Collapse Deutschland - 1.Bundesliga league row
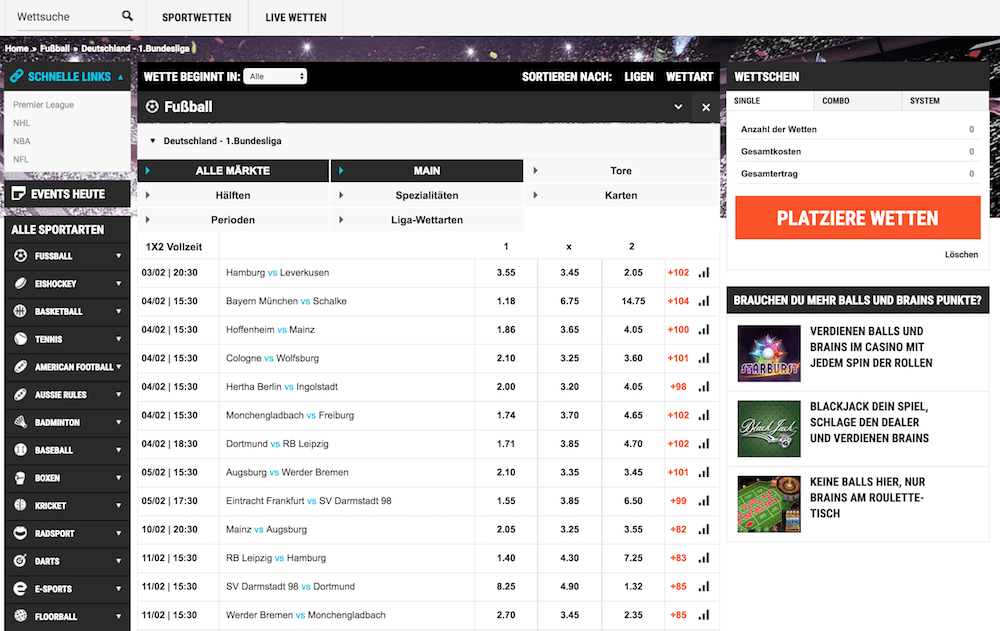Viewport: 1000px width, 631px height. [x=153, y=141]
